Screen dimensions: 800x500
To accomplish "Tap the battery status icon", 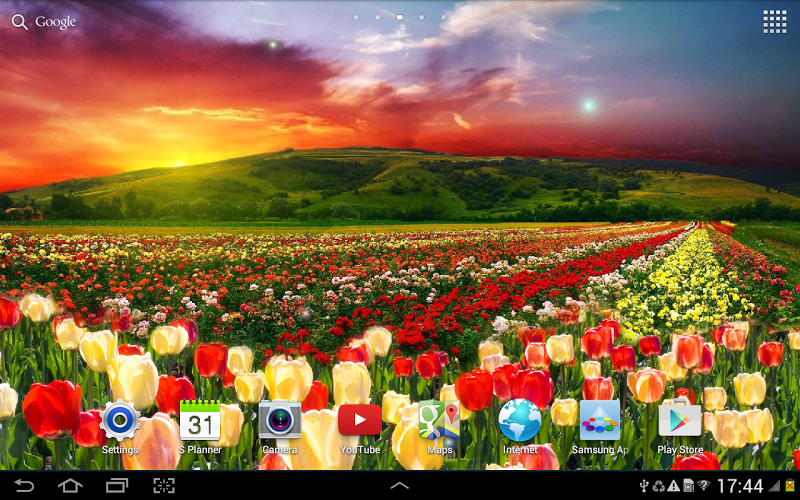I will click(x=790, y=486).
